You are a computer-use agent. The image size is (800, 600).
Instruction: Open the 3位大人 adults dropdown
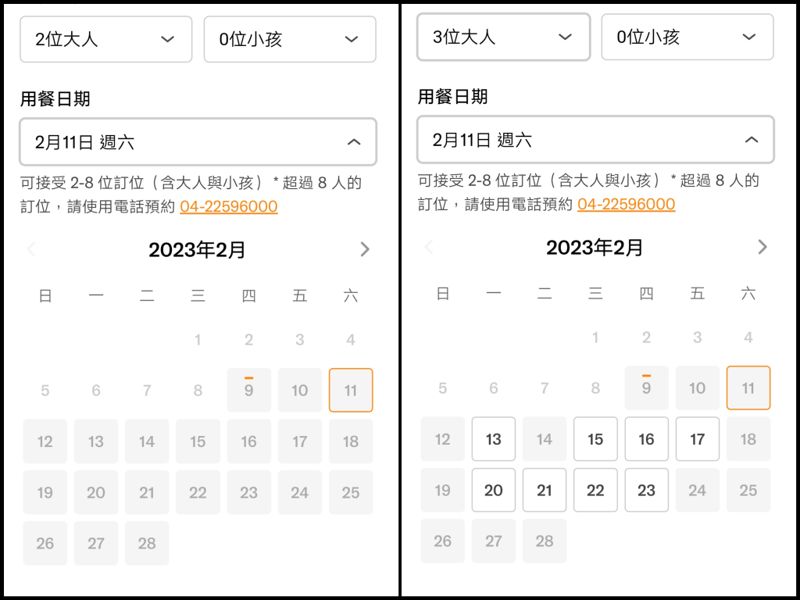[503, 37]
